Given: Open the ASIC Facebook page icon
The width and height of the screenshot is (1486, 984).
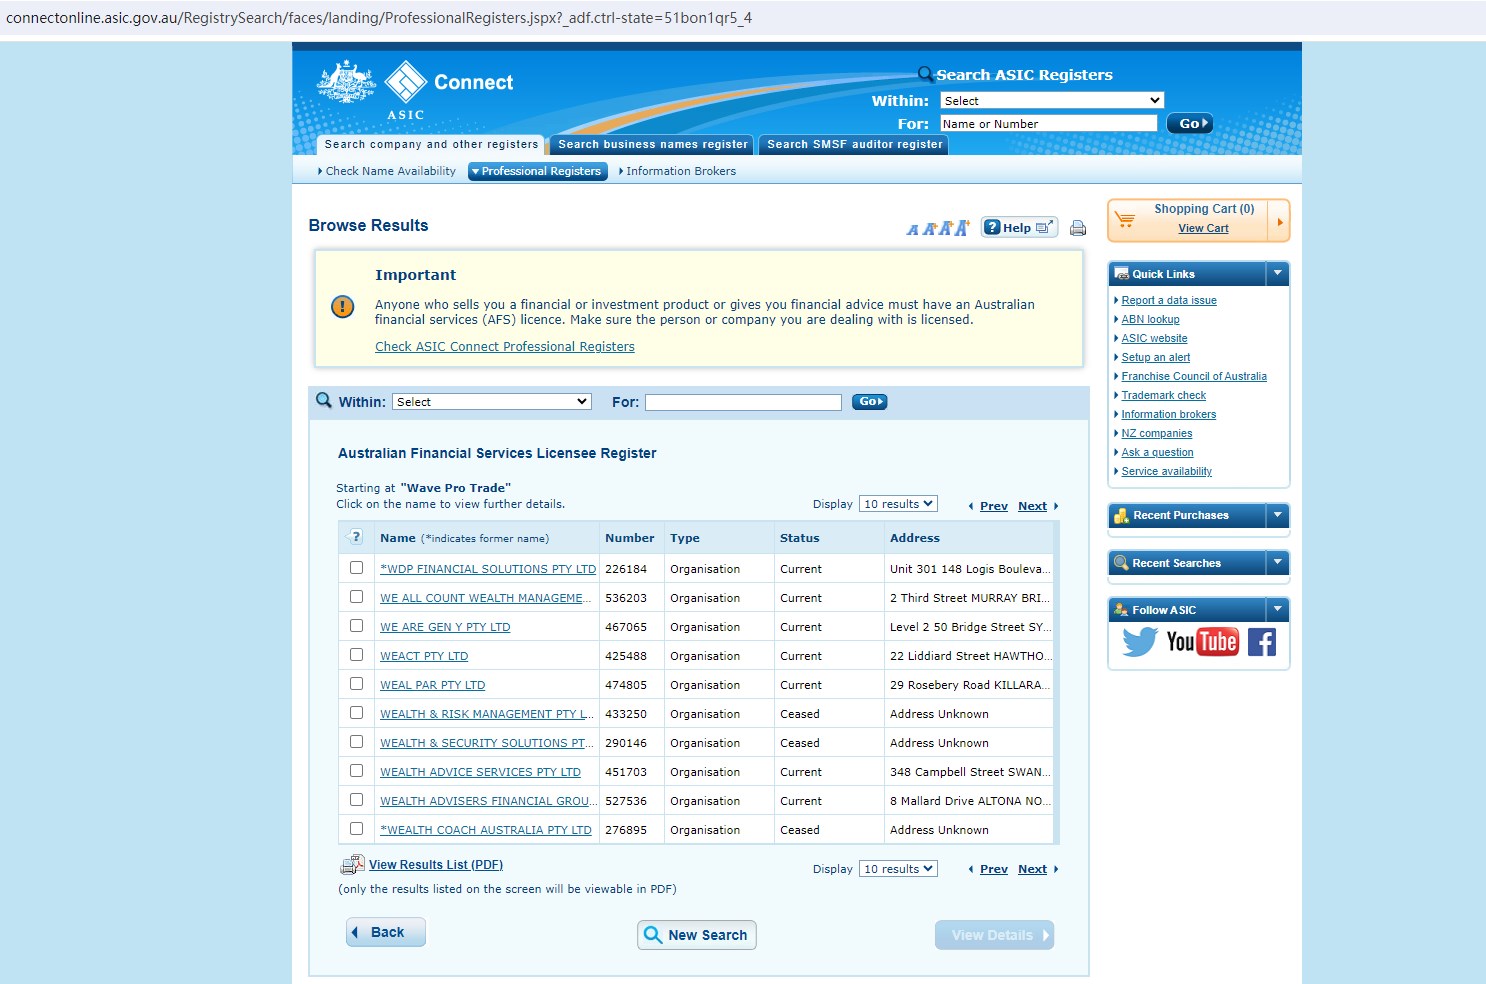Looking at the screenshot, I should tap(1262, 642).
